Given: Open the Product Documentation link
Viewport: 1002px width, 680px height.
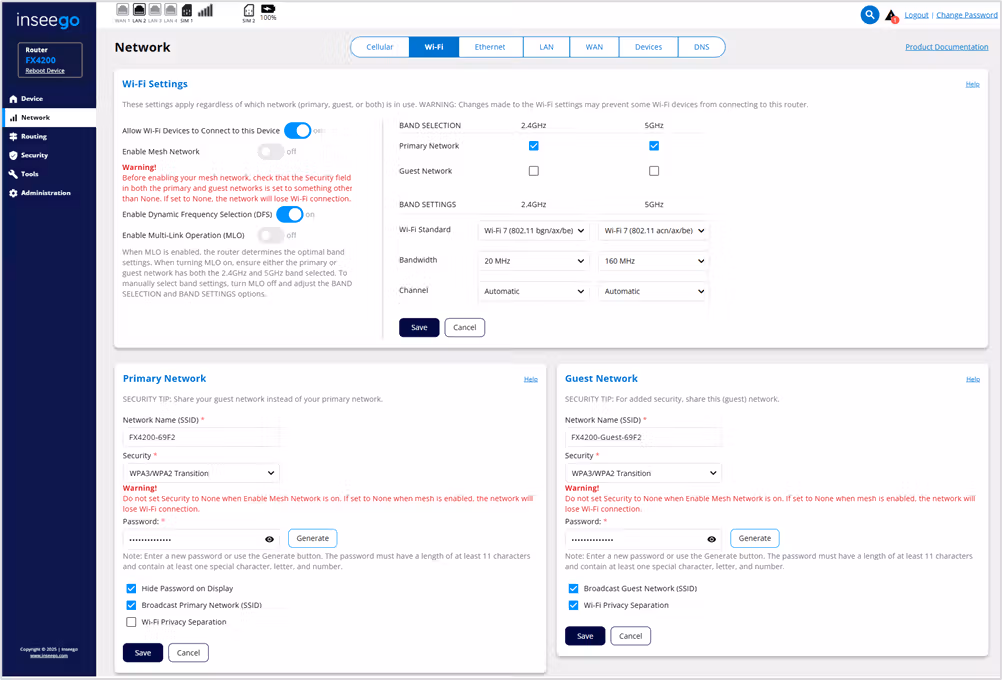Looking at the screenshot, I should (x=946, y=47).
